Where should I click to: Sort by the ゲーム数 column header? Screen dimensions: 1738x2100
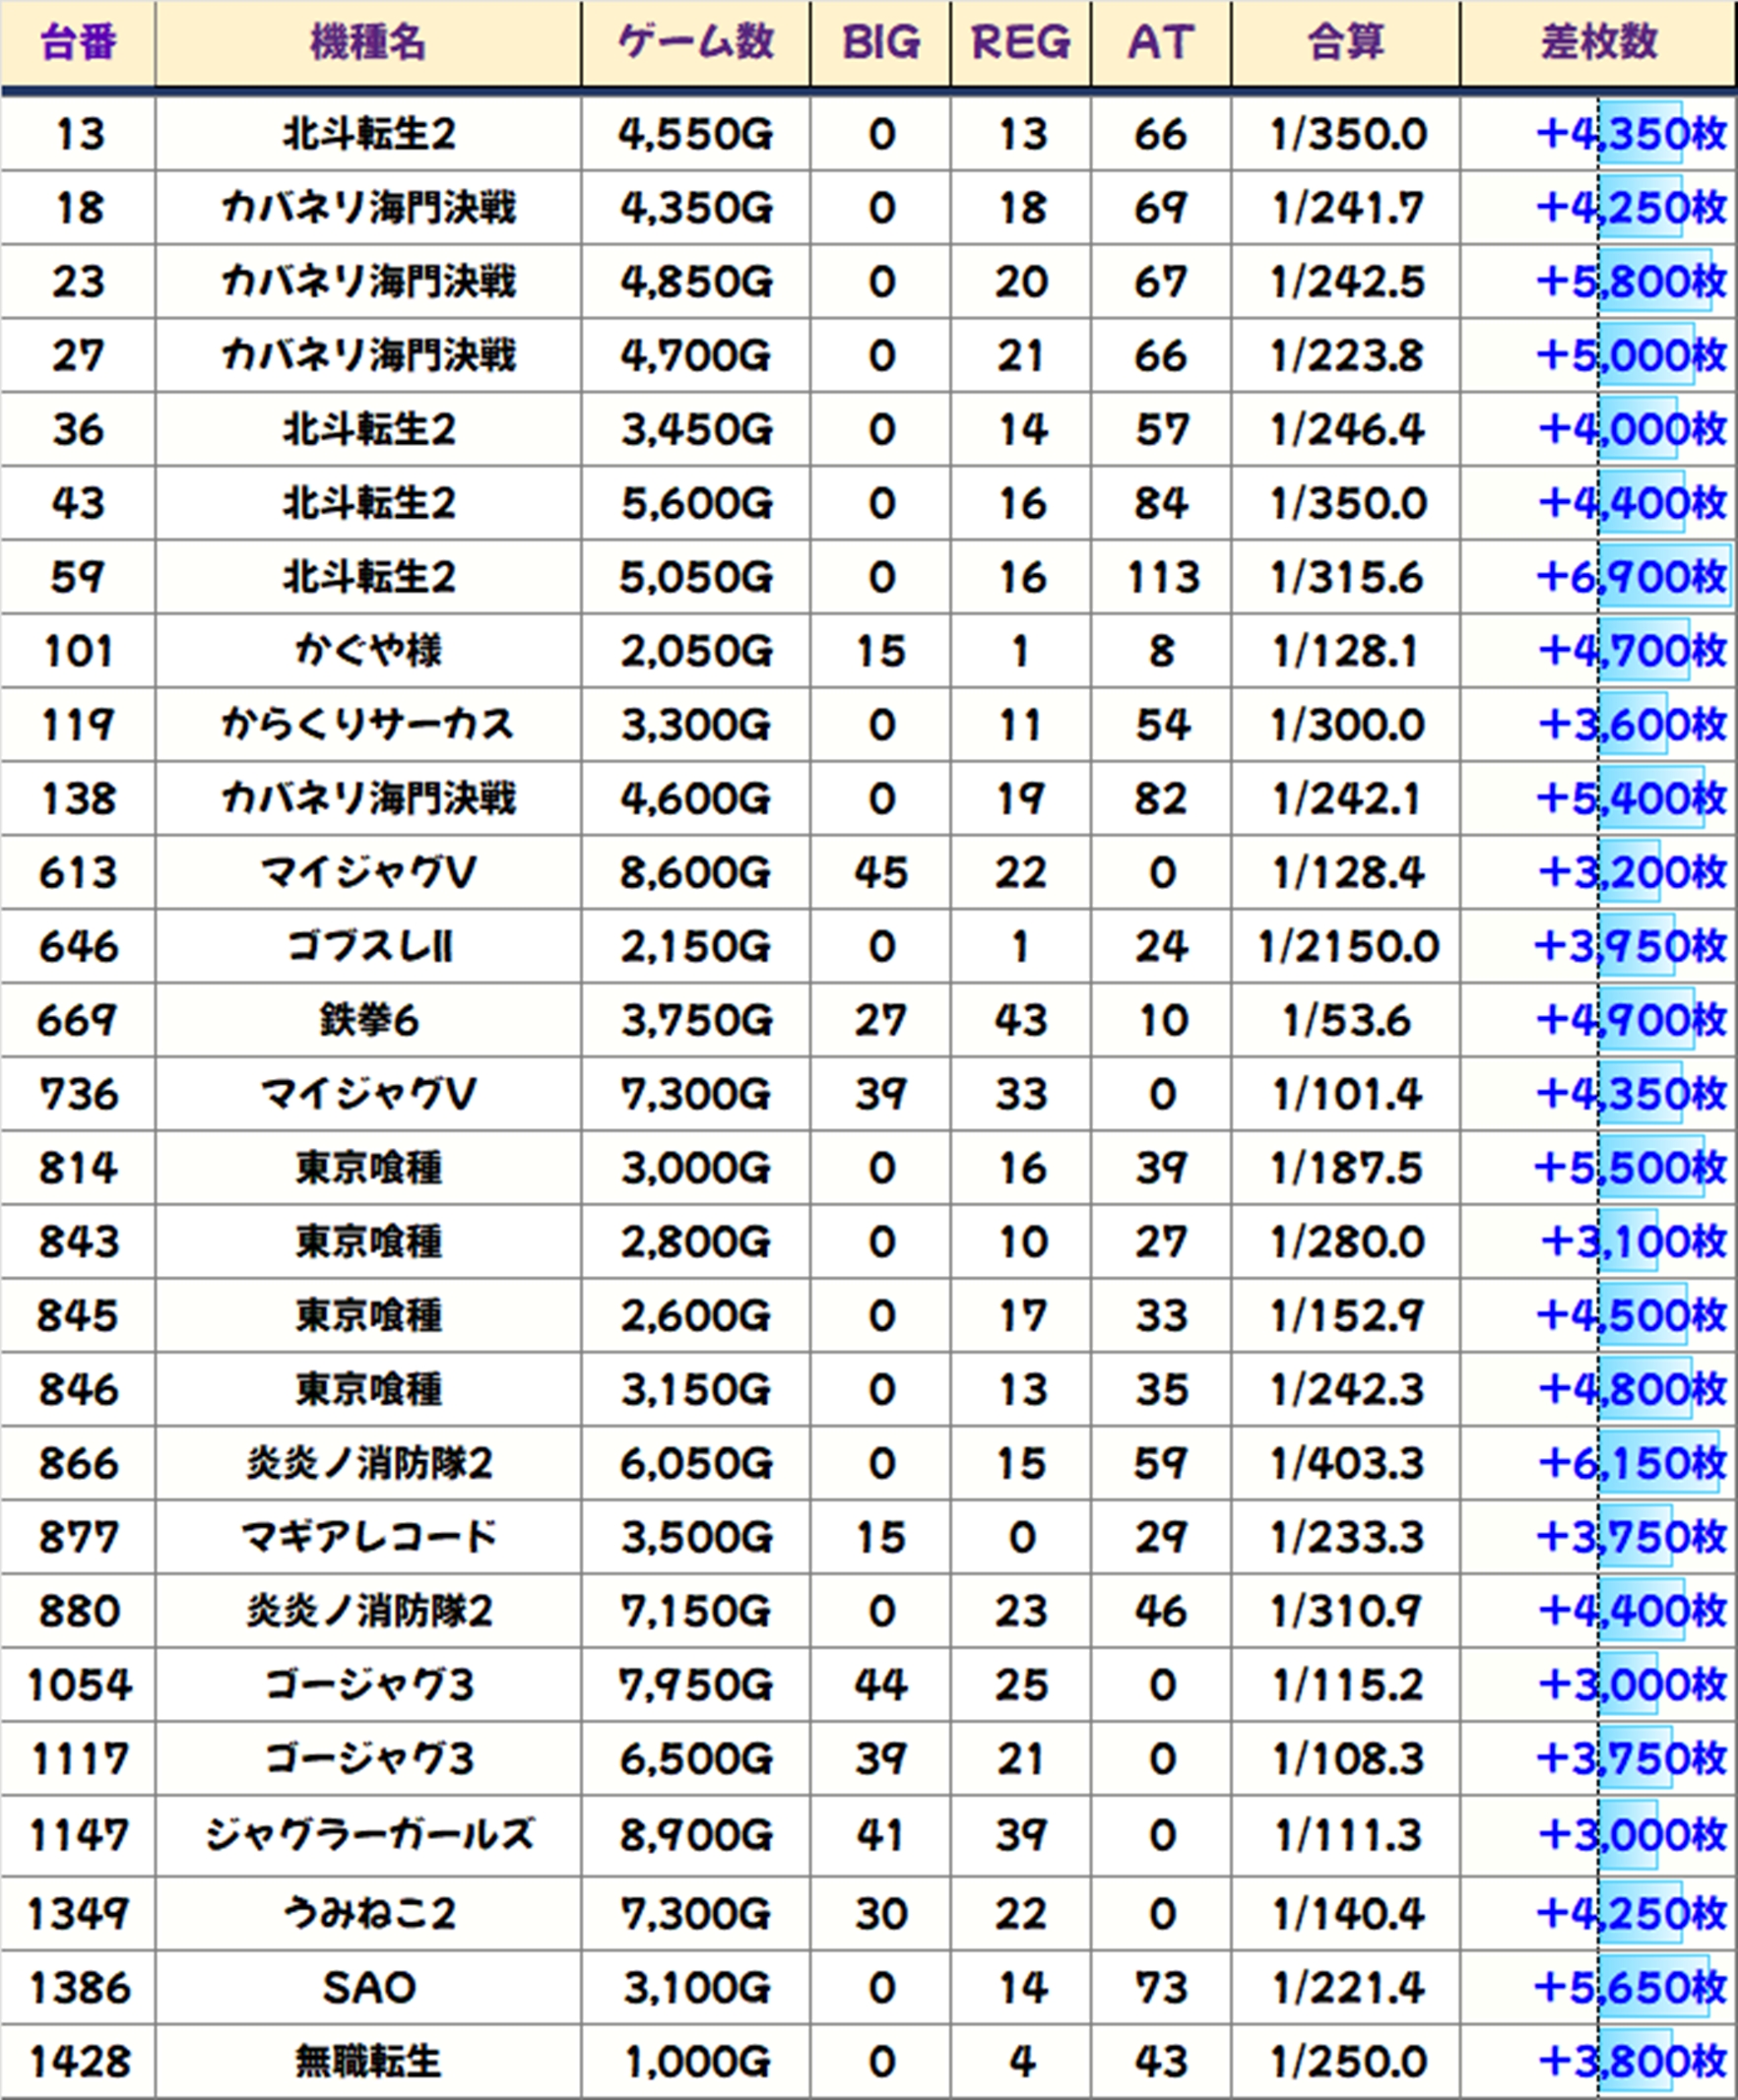coord(695,43)
